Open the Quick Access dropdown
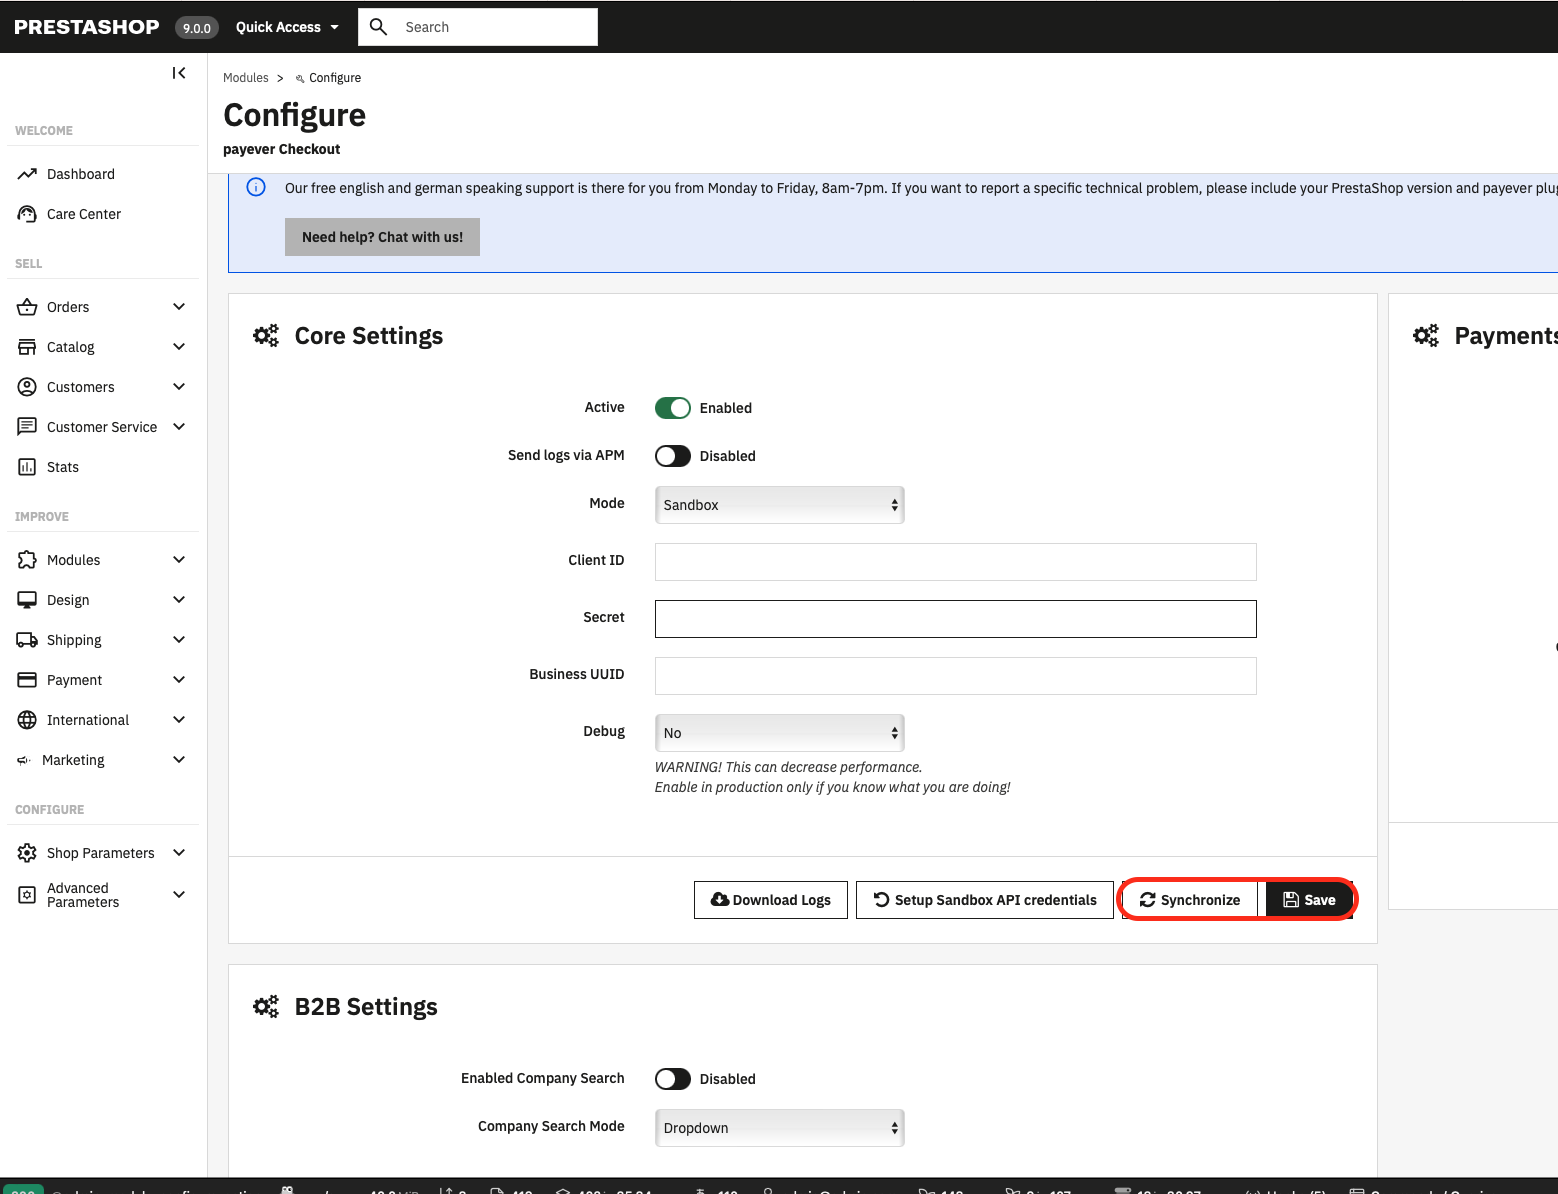Screen dimensions: 1558x1194 (x=287, y=27)
